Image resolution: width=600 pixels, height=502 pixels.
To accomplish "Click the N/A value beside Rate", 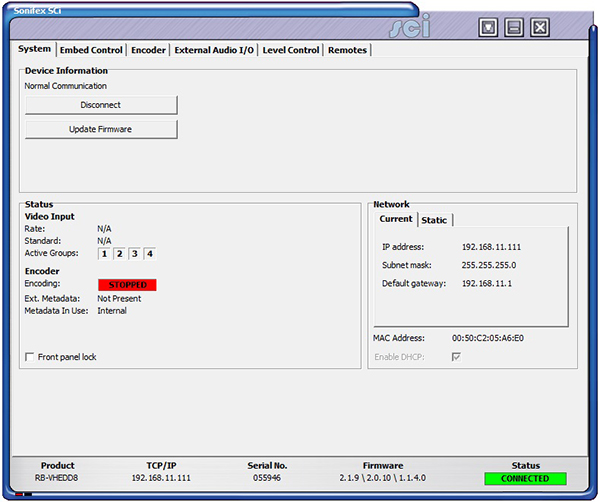I will [104, 229].
